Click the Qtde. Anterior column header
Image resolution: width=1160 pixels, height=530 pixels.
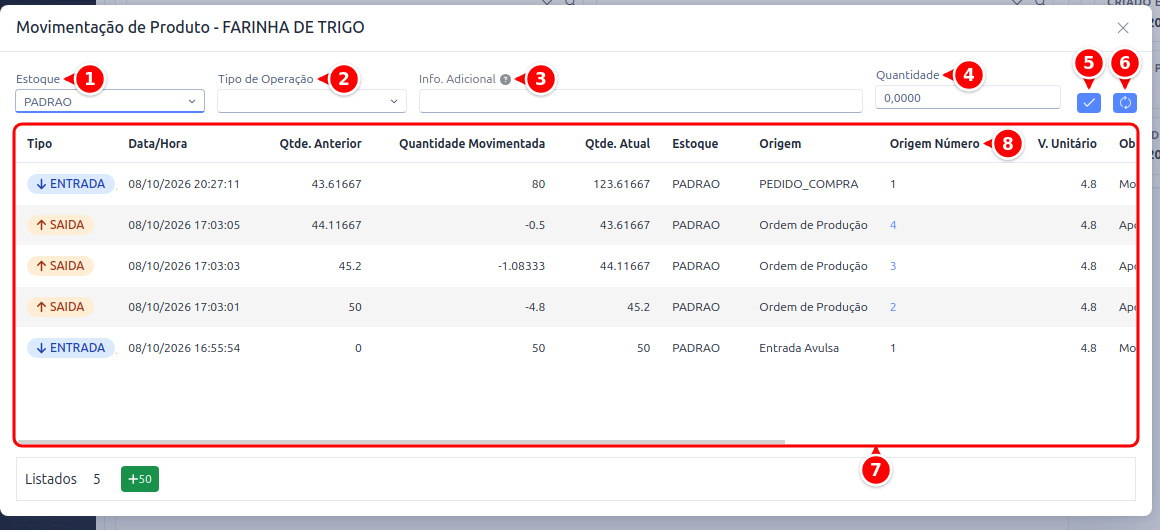[320, 144]
